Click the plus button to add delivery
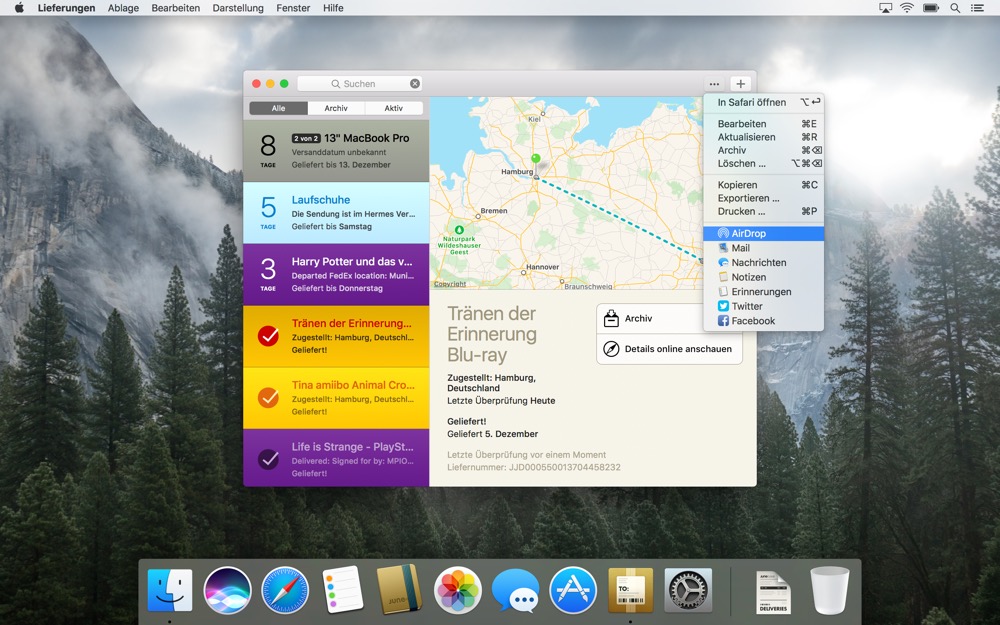Viewport: 1000px width, 625px height. pos(740,84)
